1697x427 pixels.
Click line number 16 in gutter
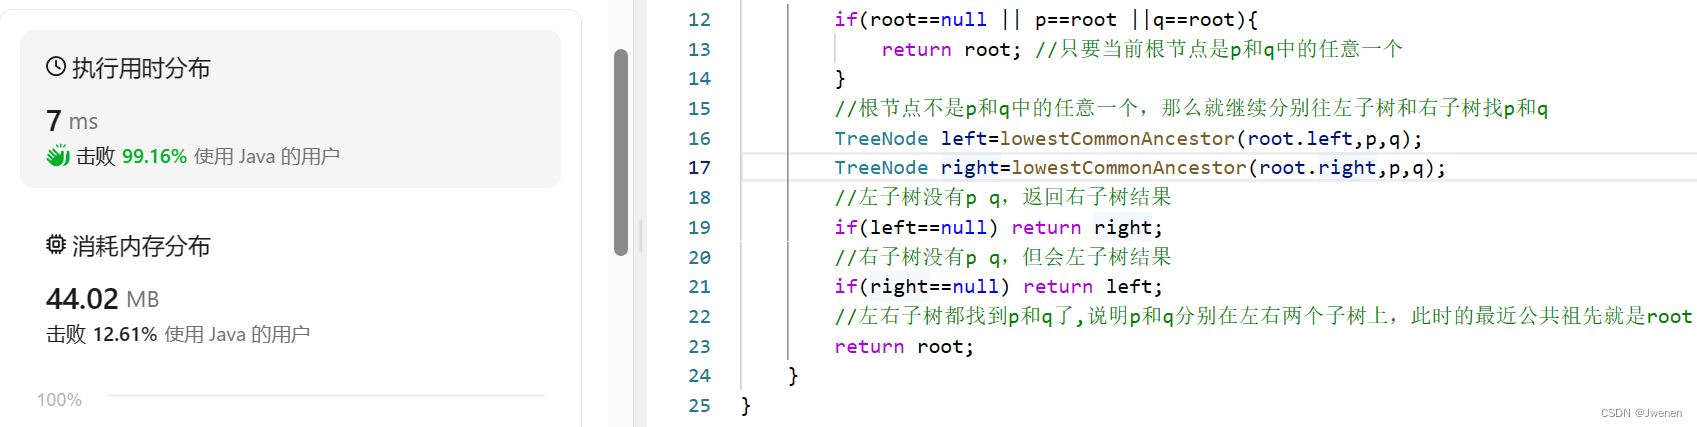click(x=699, y=139)
